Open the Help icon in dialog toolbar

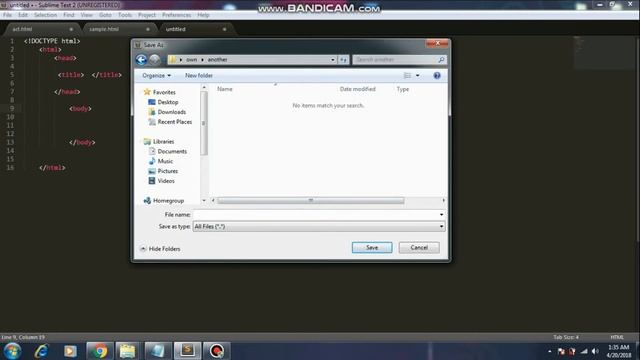pyautogui.click(x=437, y=76)
